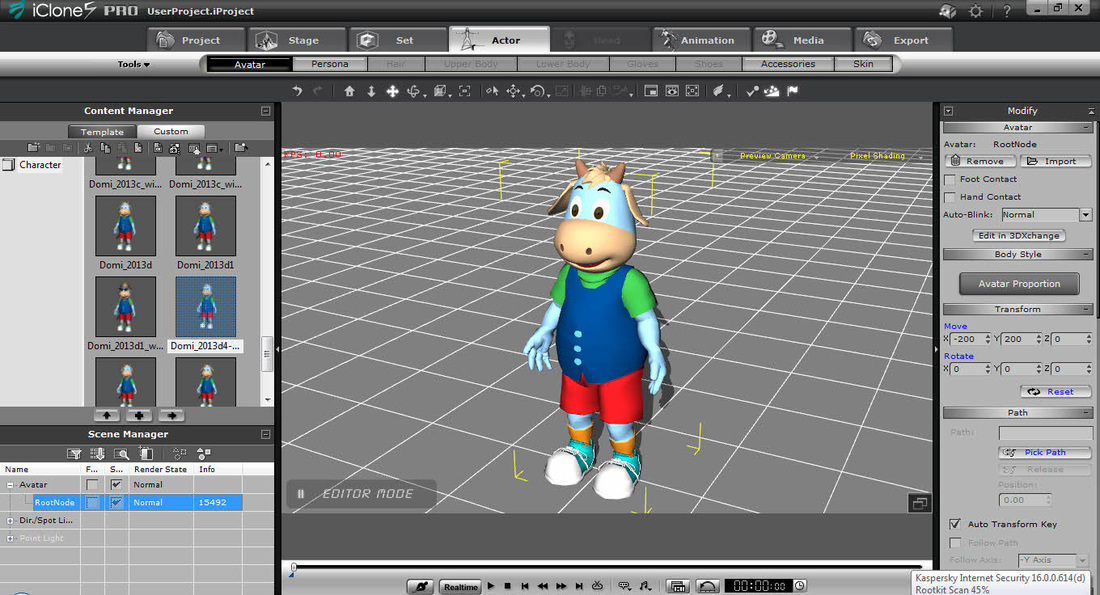Image resolution: width=1100 pixels, height=595 pixels.
Task: Click the wing-shaped toolbar icon
Action: tap(718, 91)
